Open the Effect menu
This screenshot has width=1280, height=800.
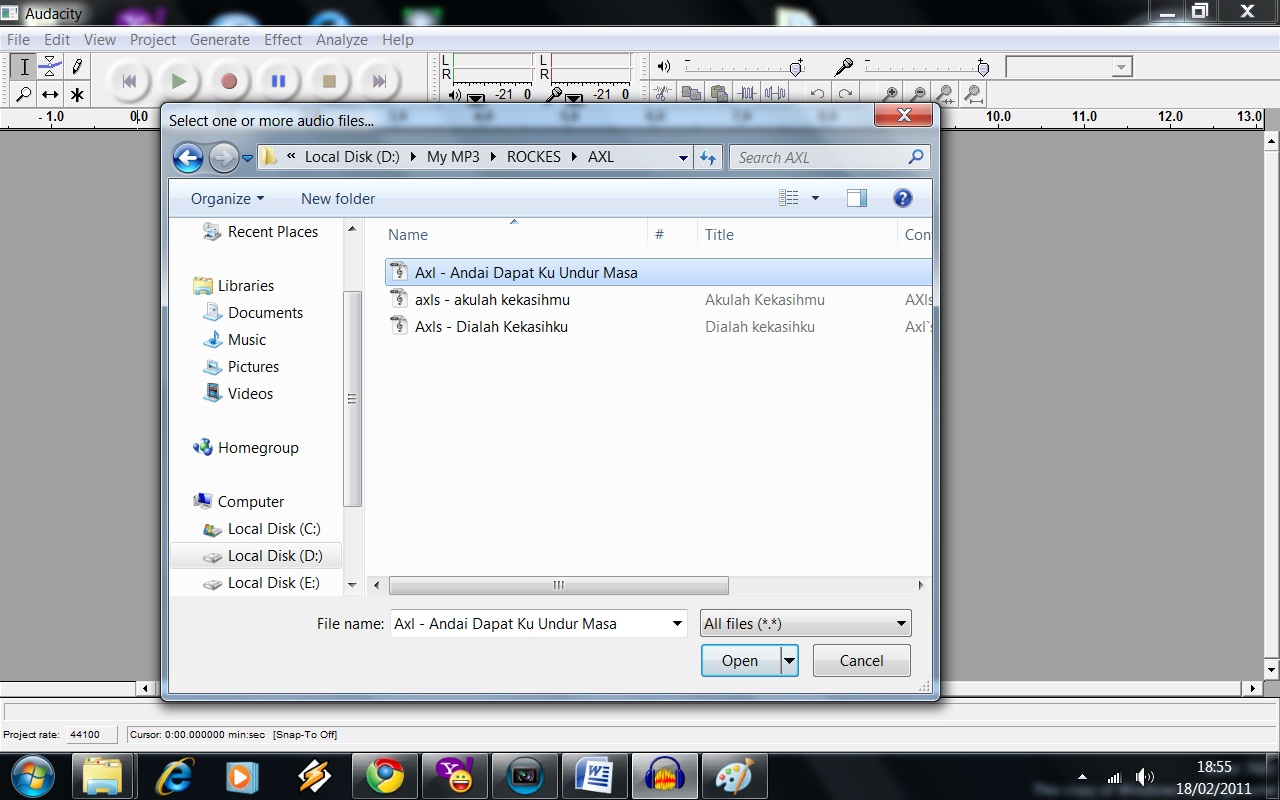click(x=283, y=40)
